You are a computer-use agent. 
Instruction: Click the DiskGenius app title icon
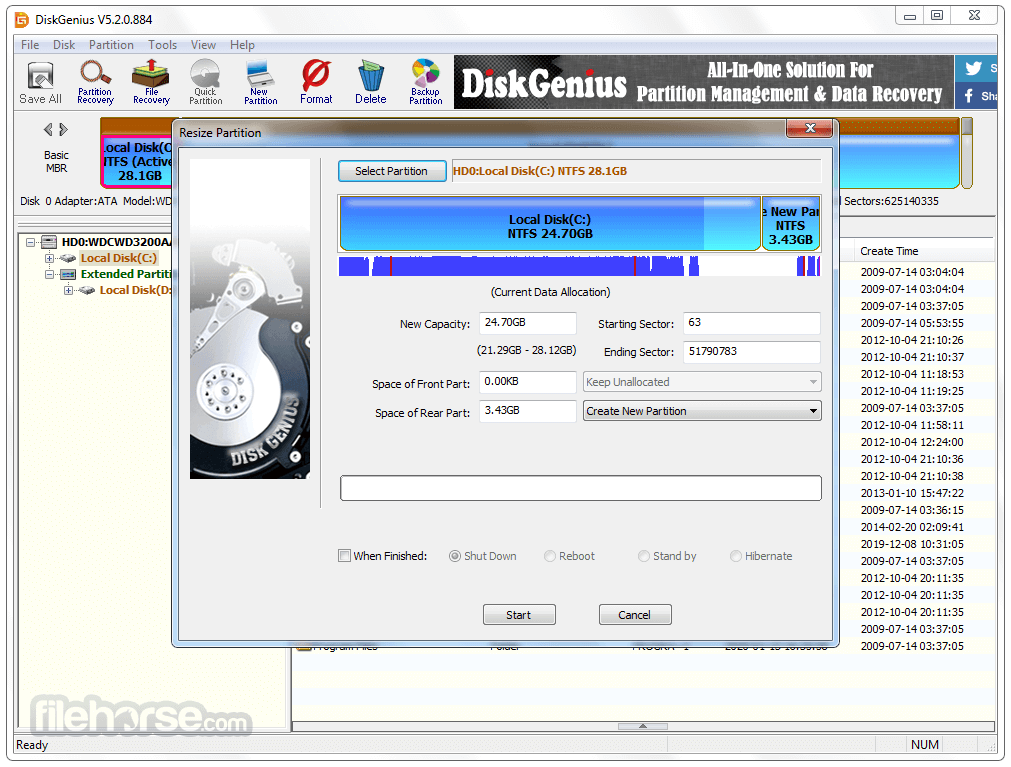[22, 20]
